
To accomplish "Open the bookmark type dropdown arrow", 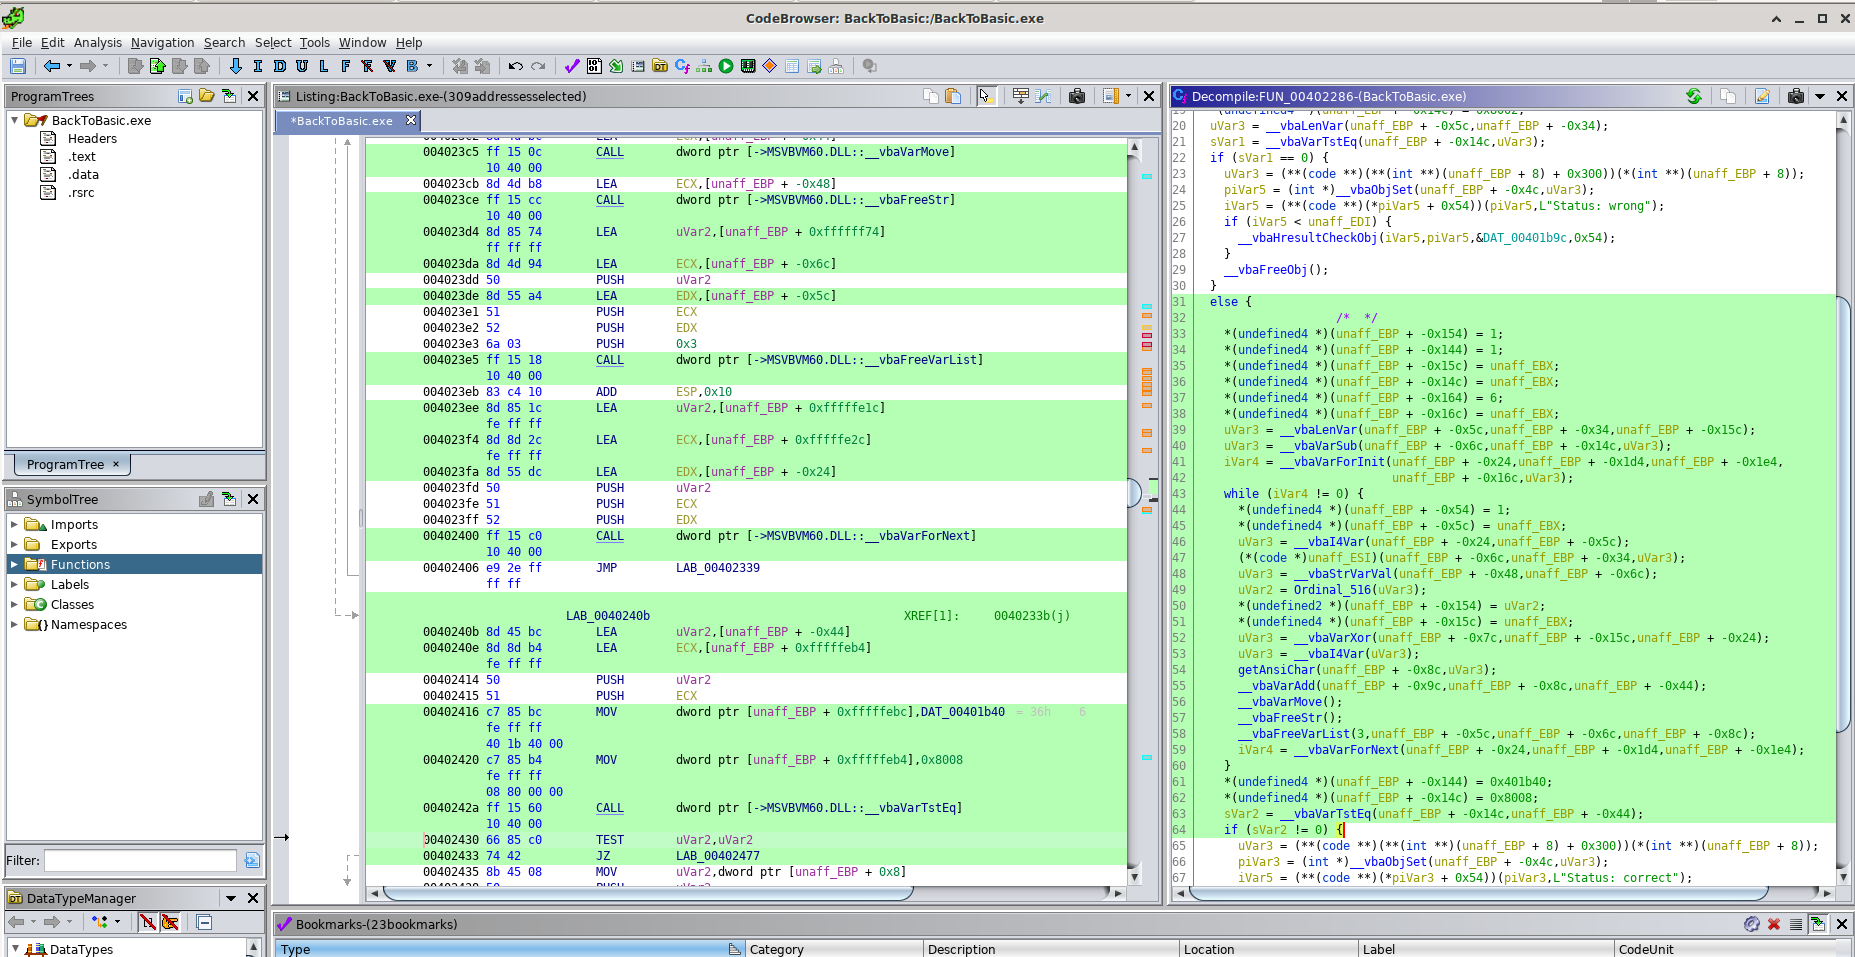I will pos(430,66).
